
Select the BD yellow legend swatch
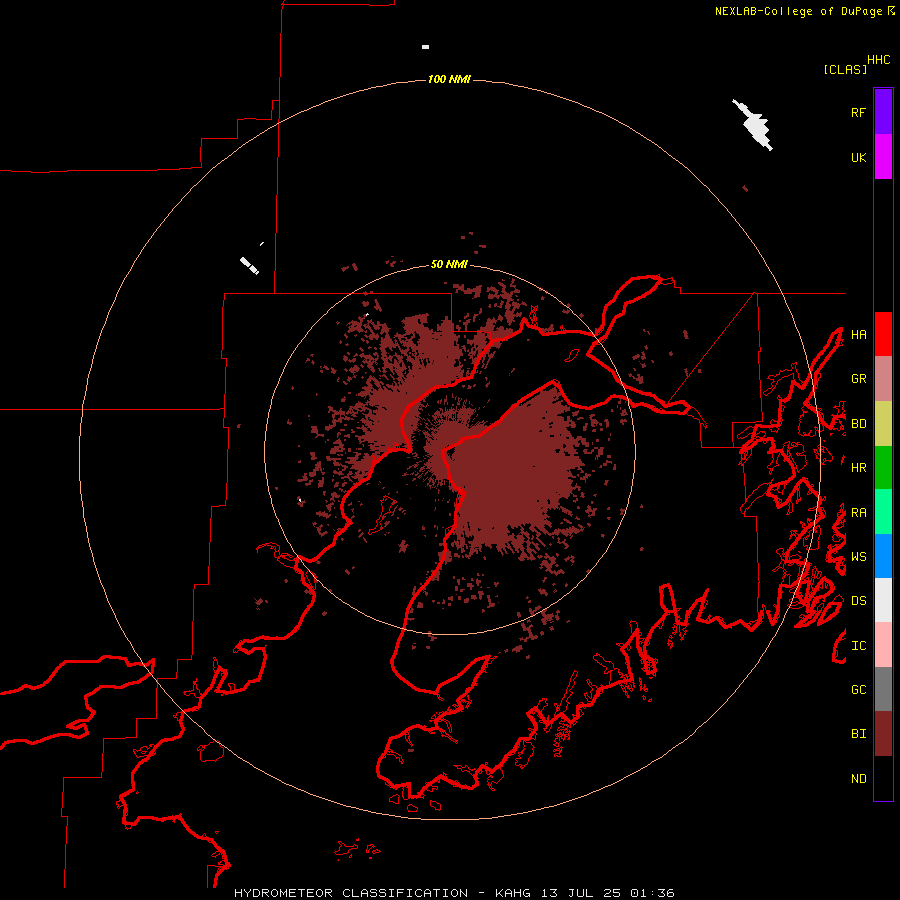(x=883, y=424)
